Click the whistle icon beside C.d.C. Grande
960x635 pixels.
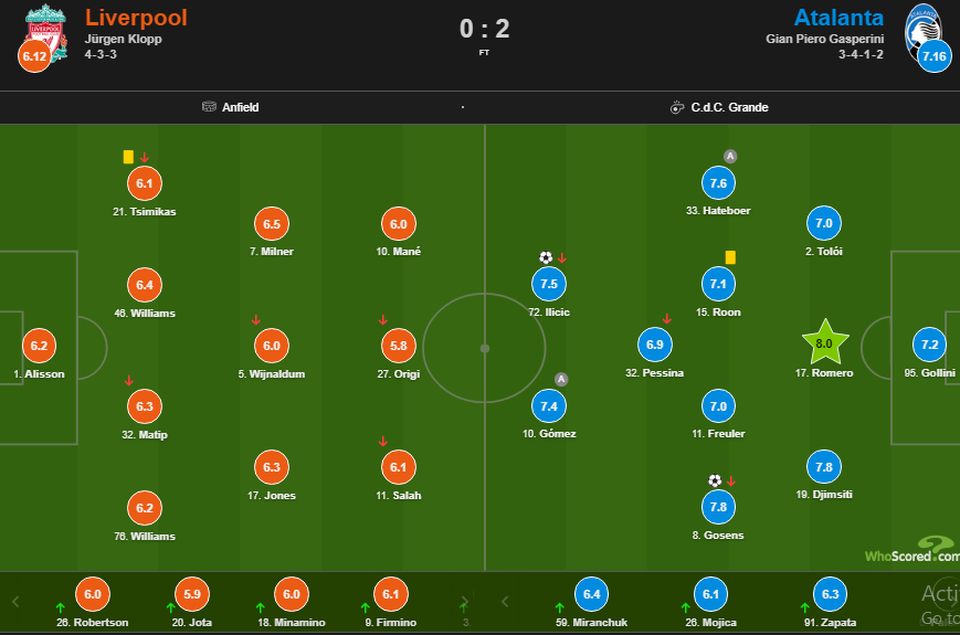point(677,107)
